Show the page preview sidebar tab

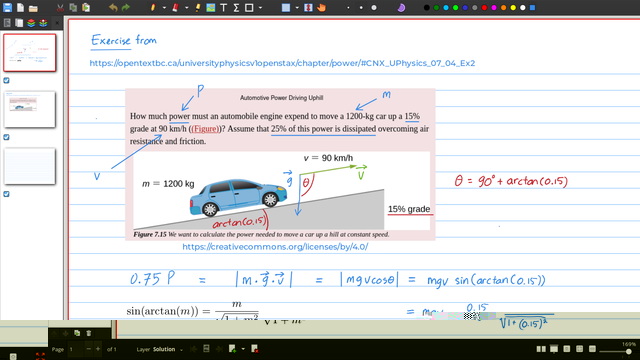19,23
